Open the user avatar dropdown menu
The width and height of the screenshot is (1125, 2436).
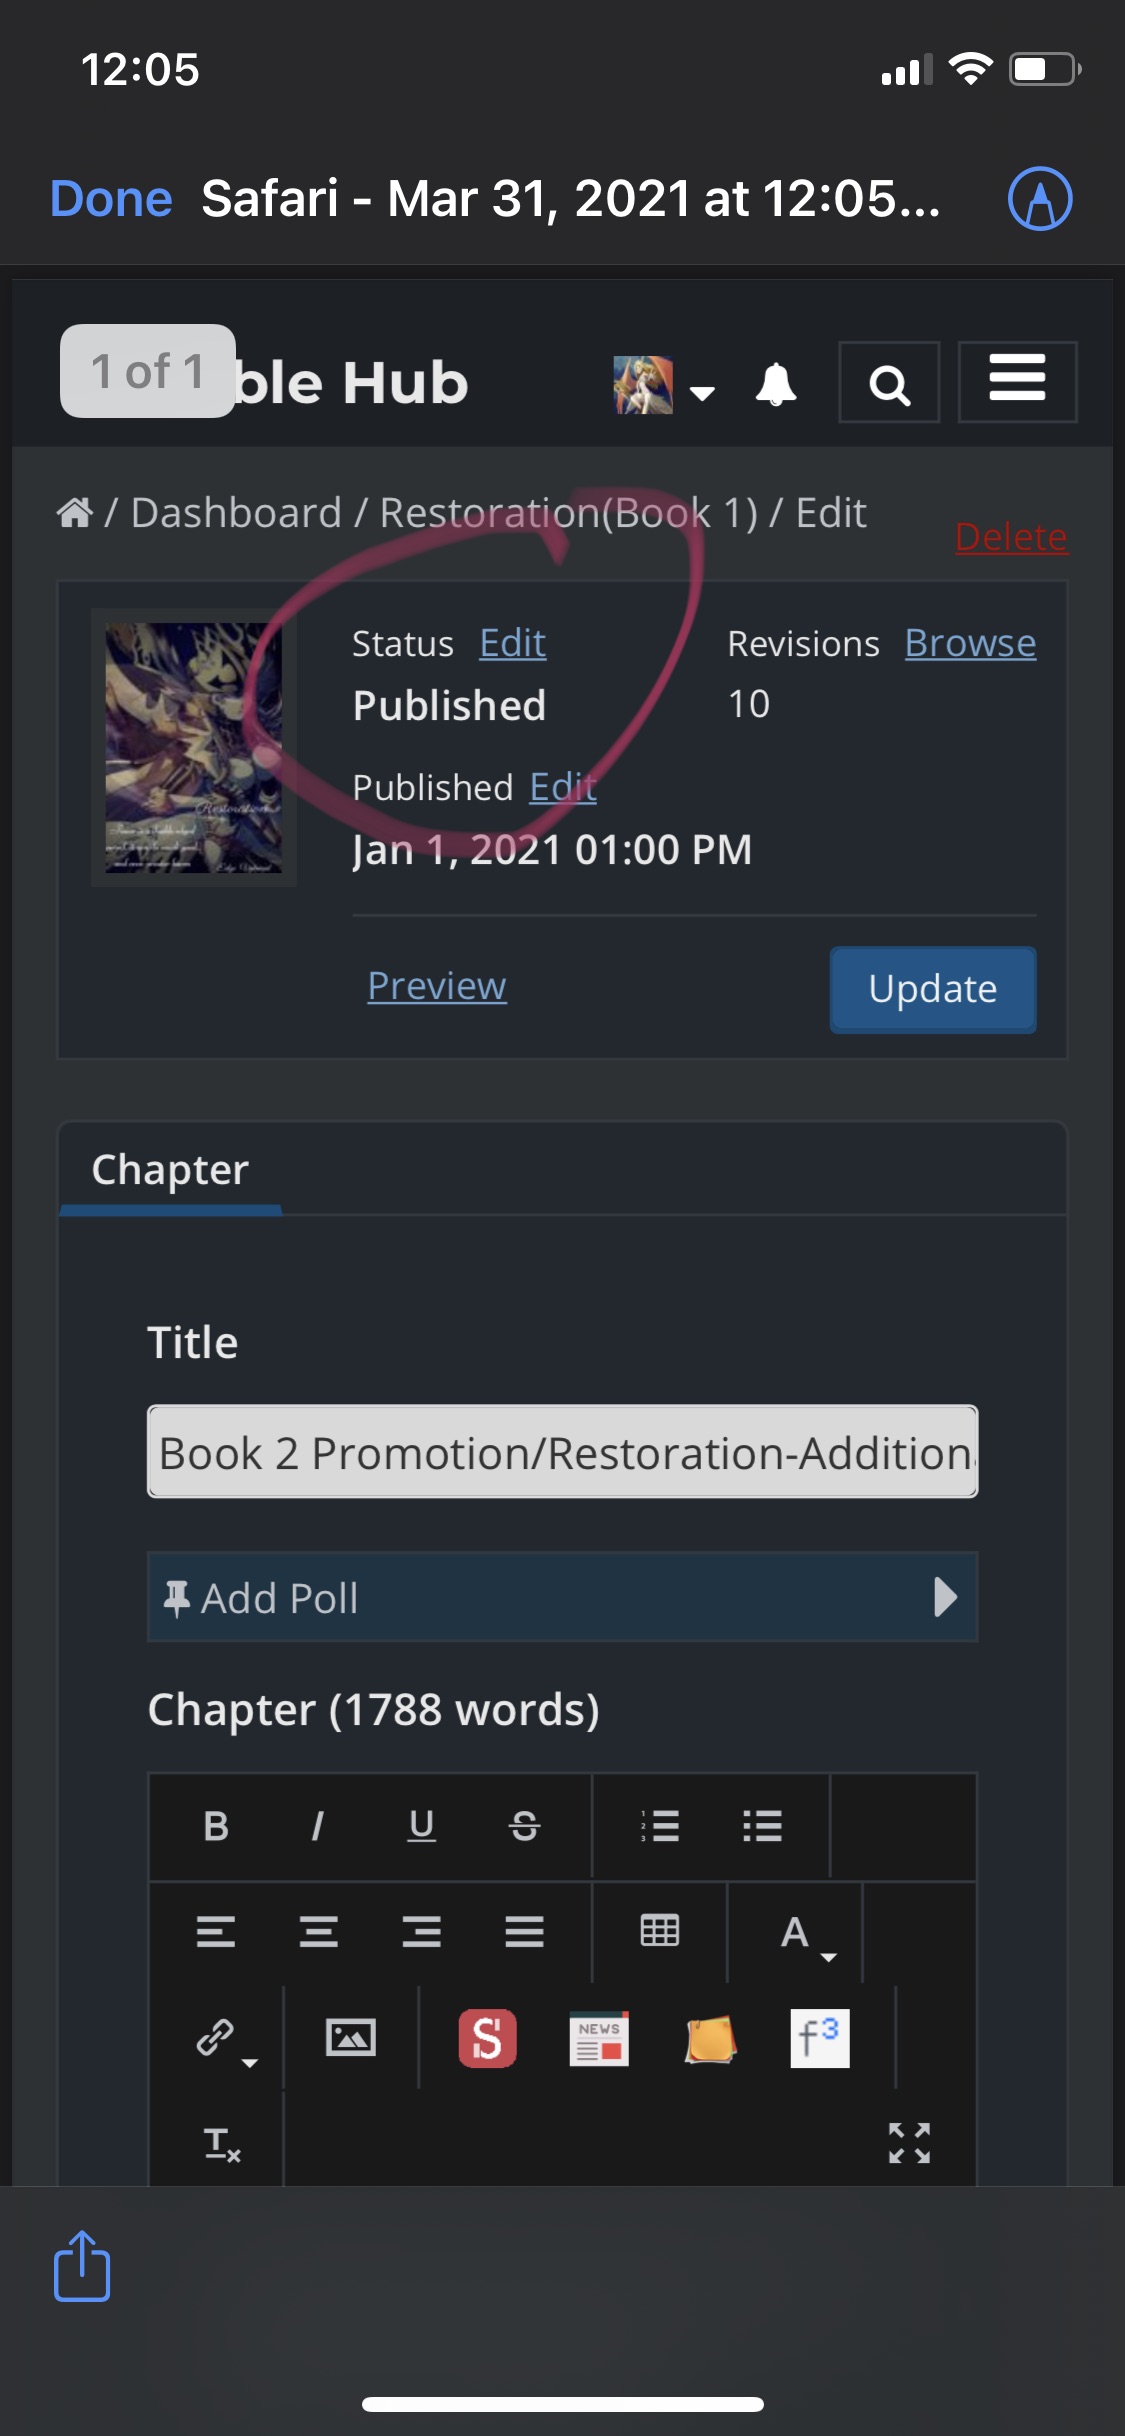tap(664, 385)
